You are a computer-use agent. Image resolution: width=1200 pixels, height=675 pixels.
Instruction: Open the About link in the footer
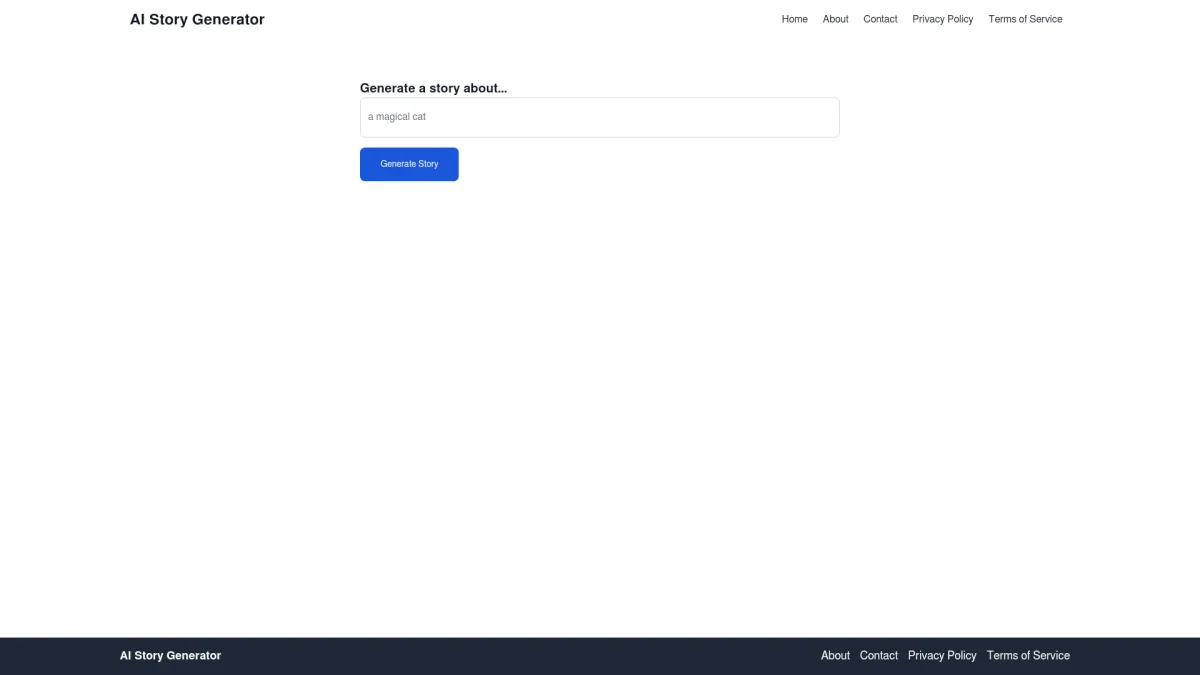[835, 656]
